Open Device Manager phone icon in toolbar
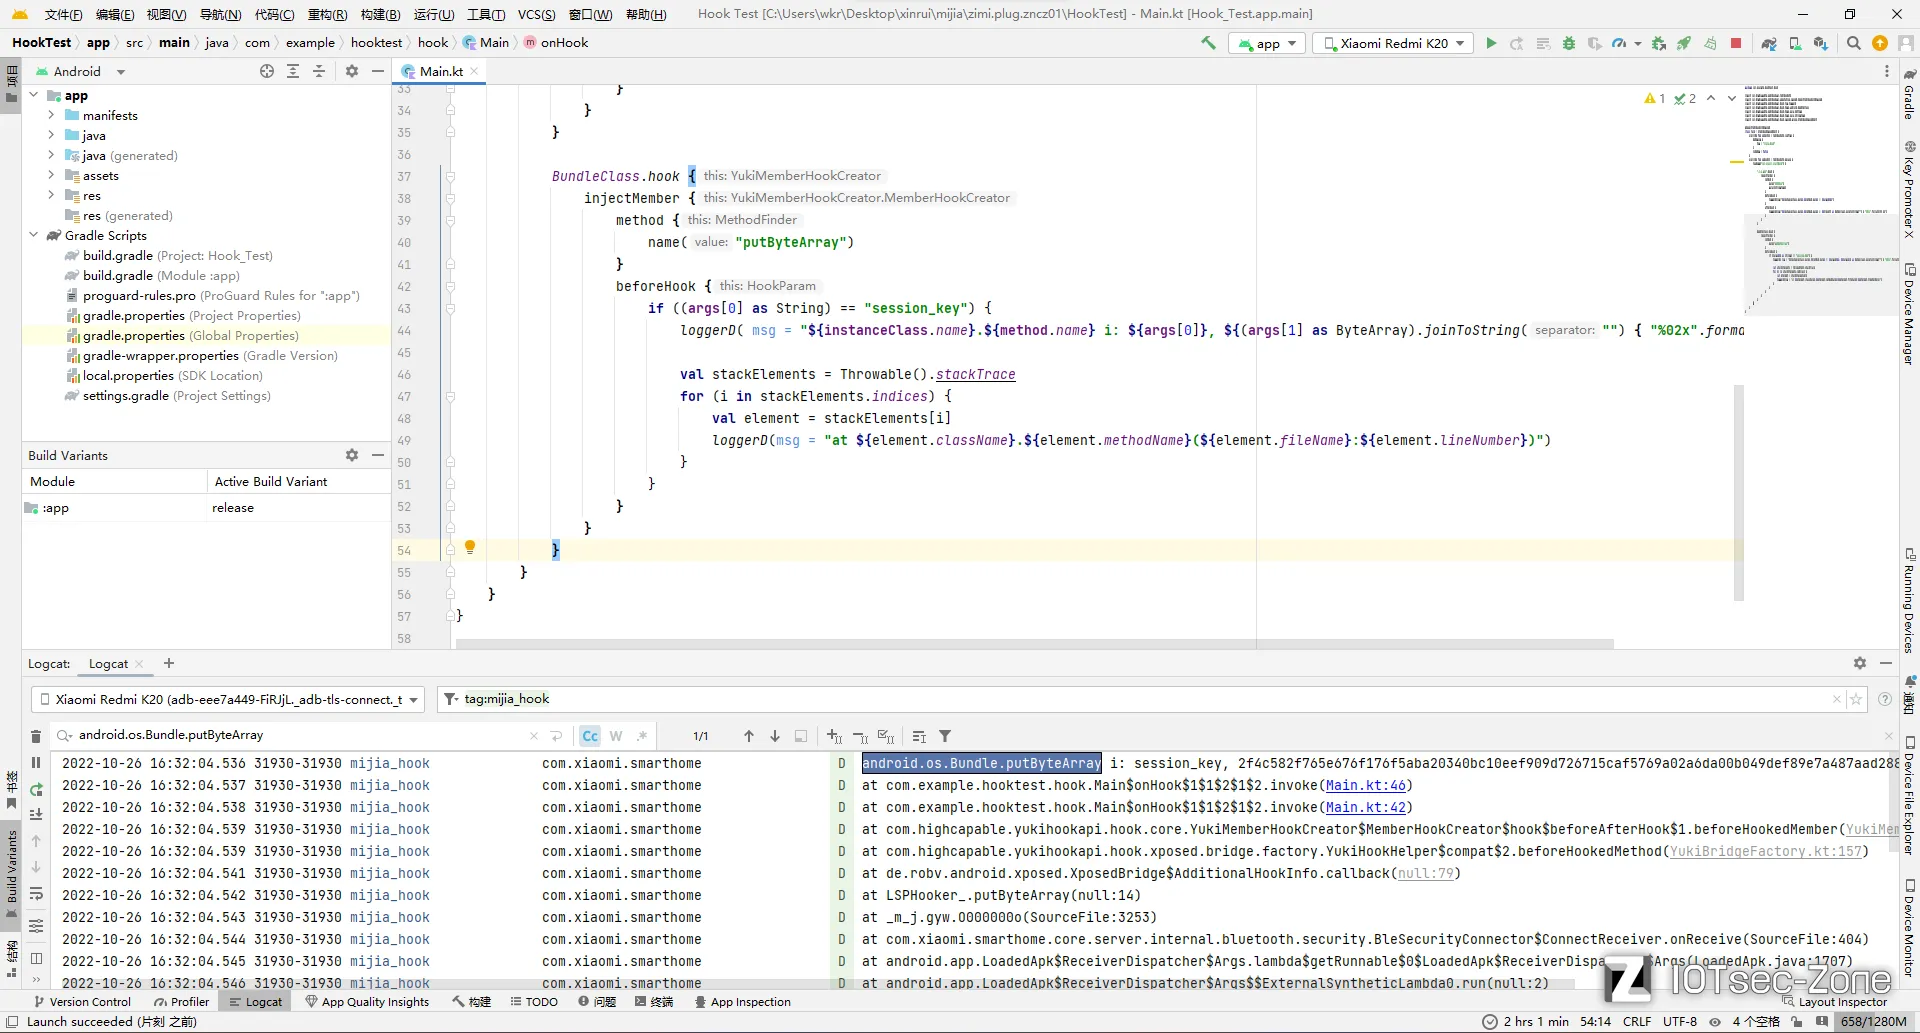The width and height of the screenshot is (1920, 1033). 1795,43
